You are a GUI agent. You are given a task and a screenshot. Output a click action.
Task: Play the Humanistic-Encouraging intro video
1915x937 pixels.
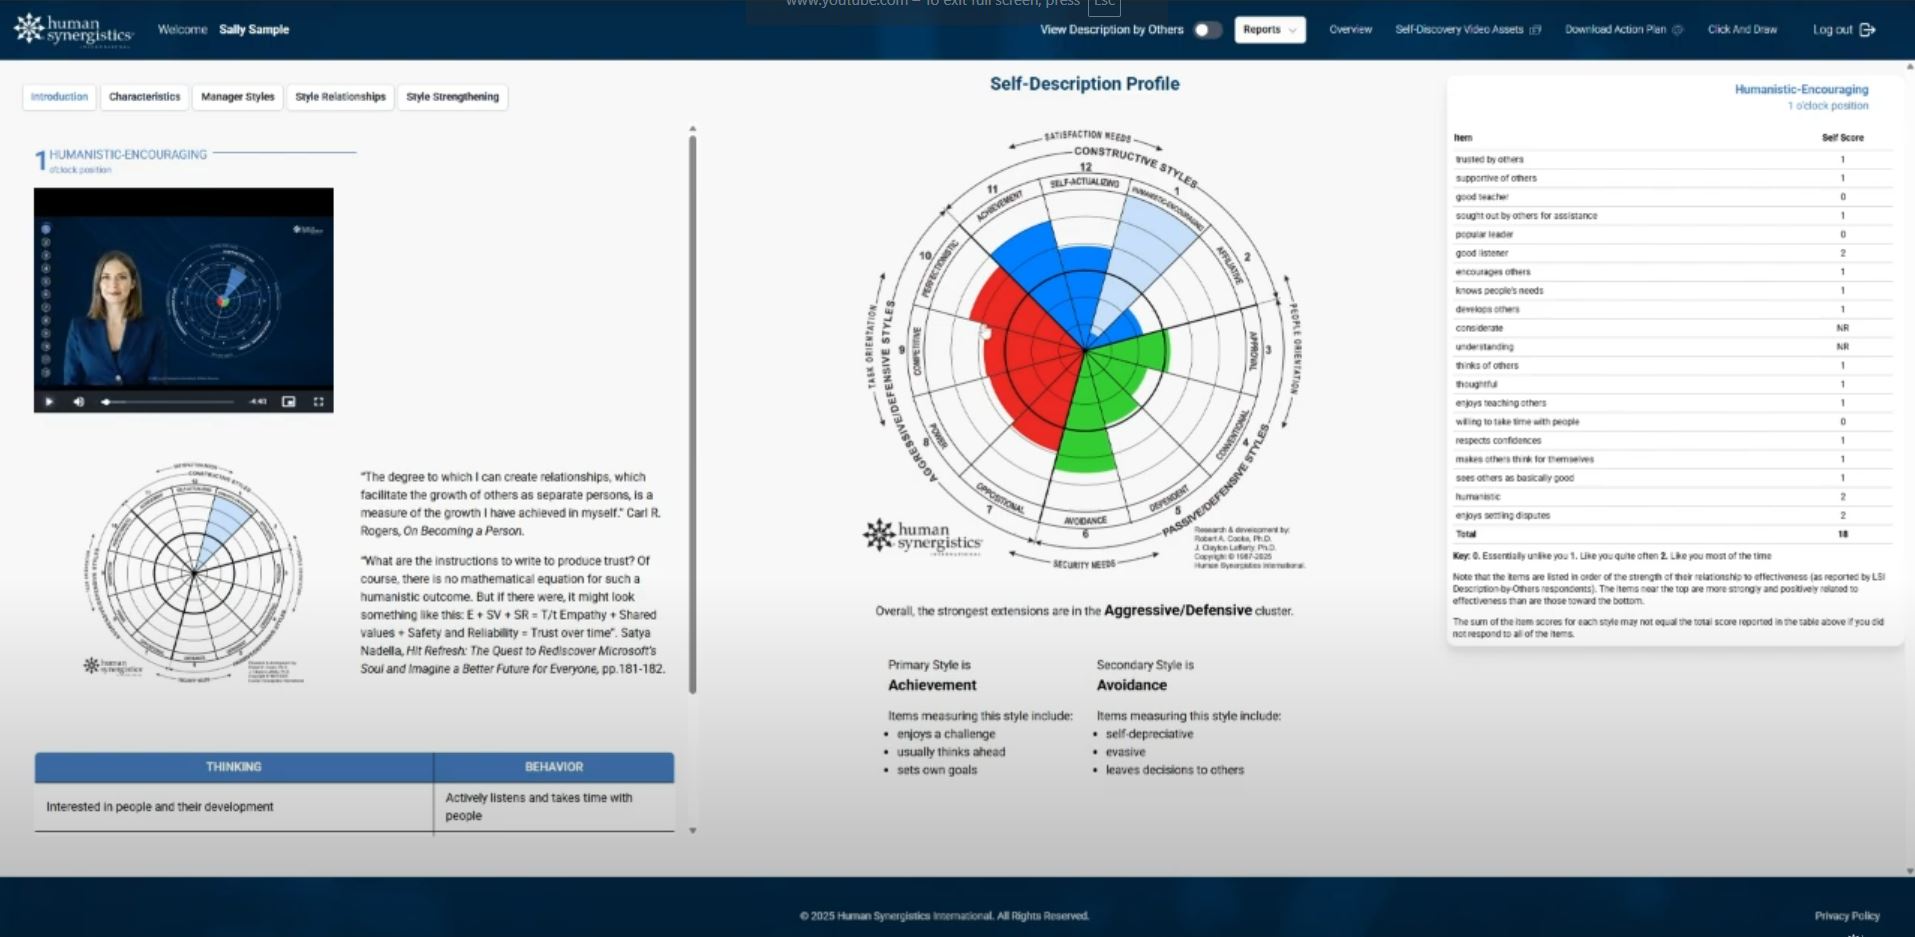point(49,402)
